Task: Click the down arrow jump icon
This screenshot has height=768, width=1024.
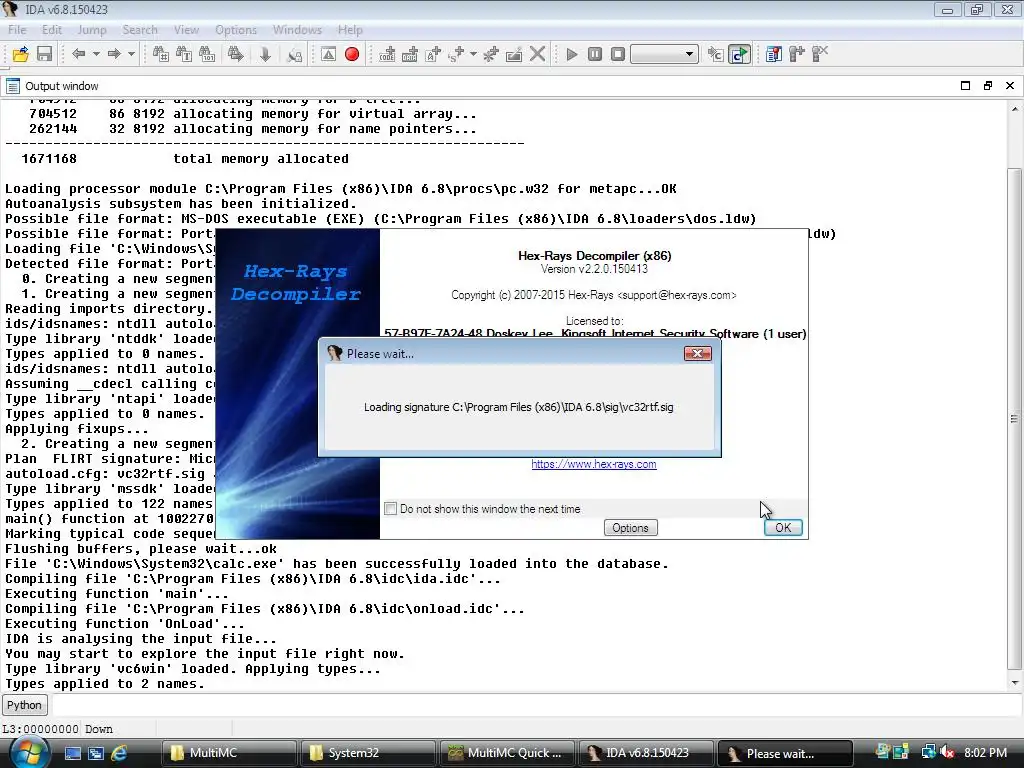Action: click(x=265, y=54)
